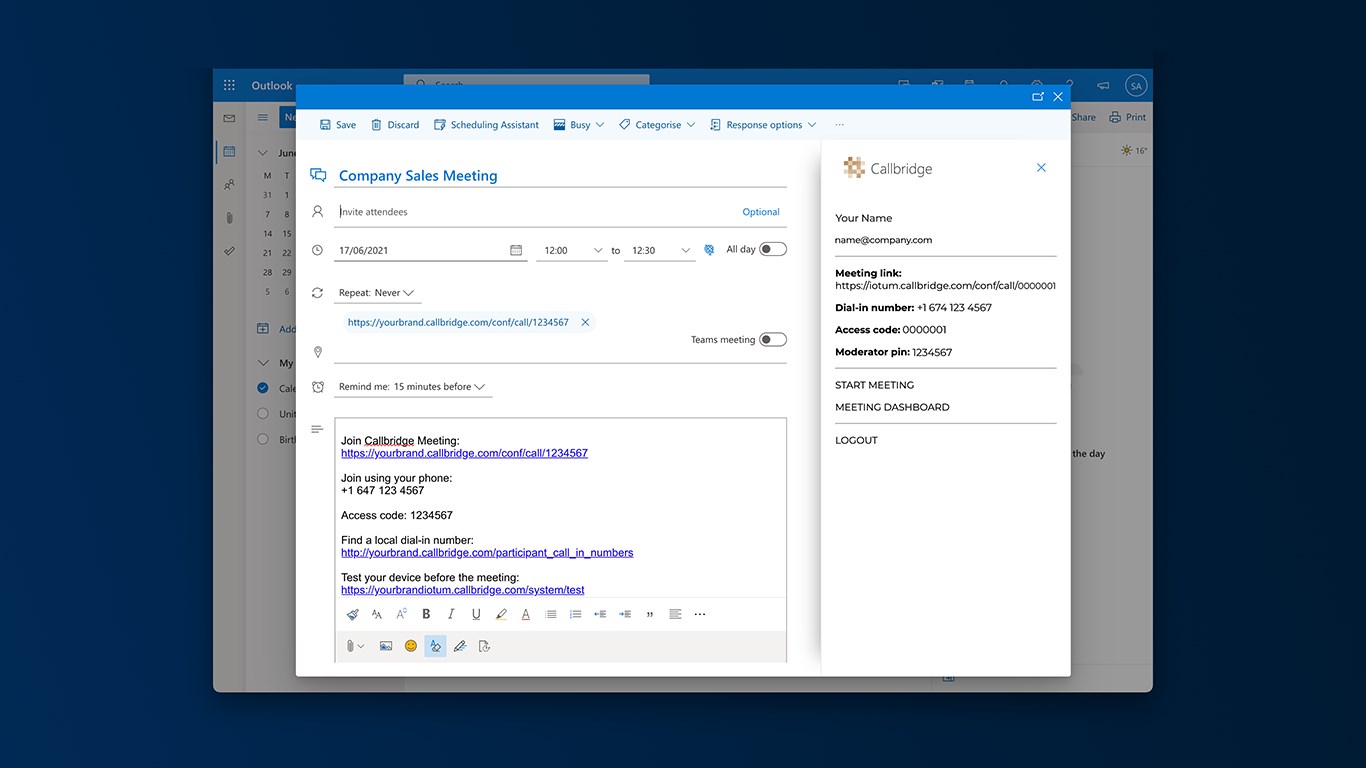Save the meeting event

click(x=338, y=125)
